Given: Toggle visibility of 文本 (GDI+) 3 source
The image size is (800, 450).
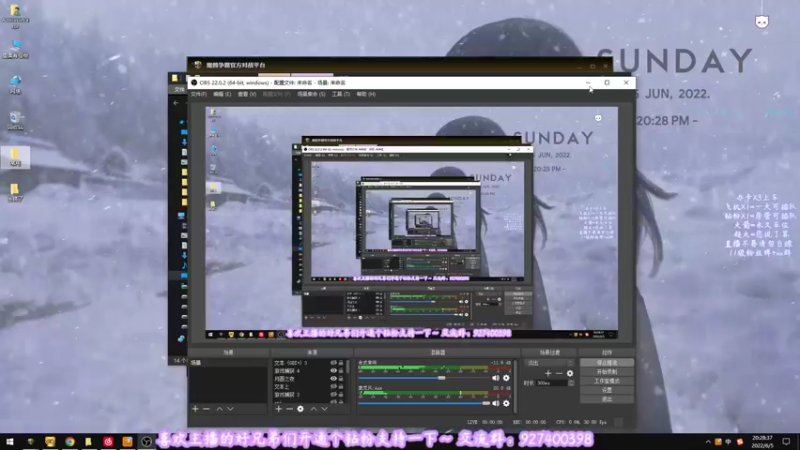Looking at the screenshot, I should pos(333,363).
